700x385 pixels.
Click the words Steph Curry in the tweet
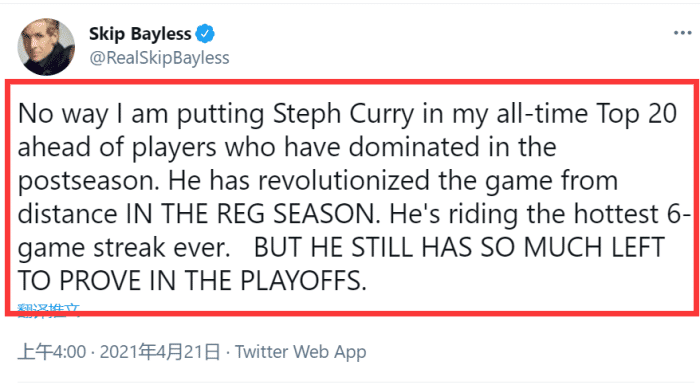click(344, 114)
